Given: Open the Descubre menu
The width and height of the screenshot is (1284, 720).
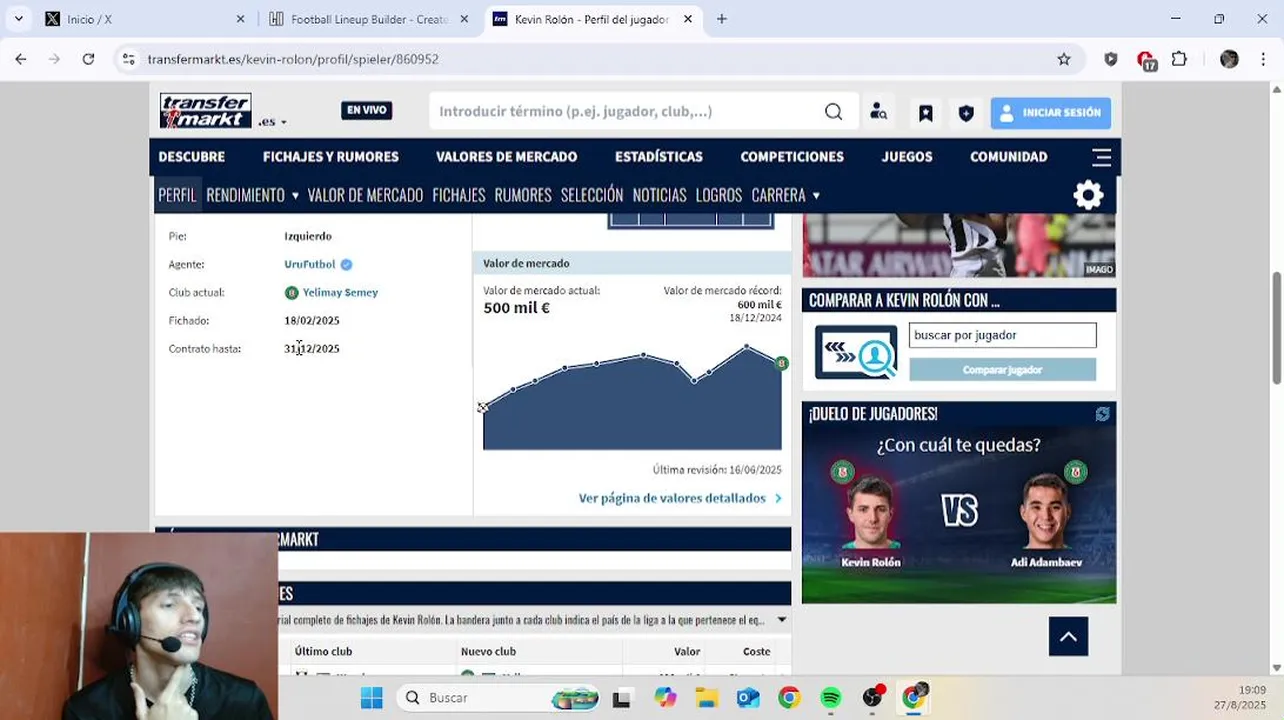Looking at the screenshot, I should point(191,157).
